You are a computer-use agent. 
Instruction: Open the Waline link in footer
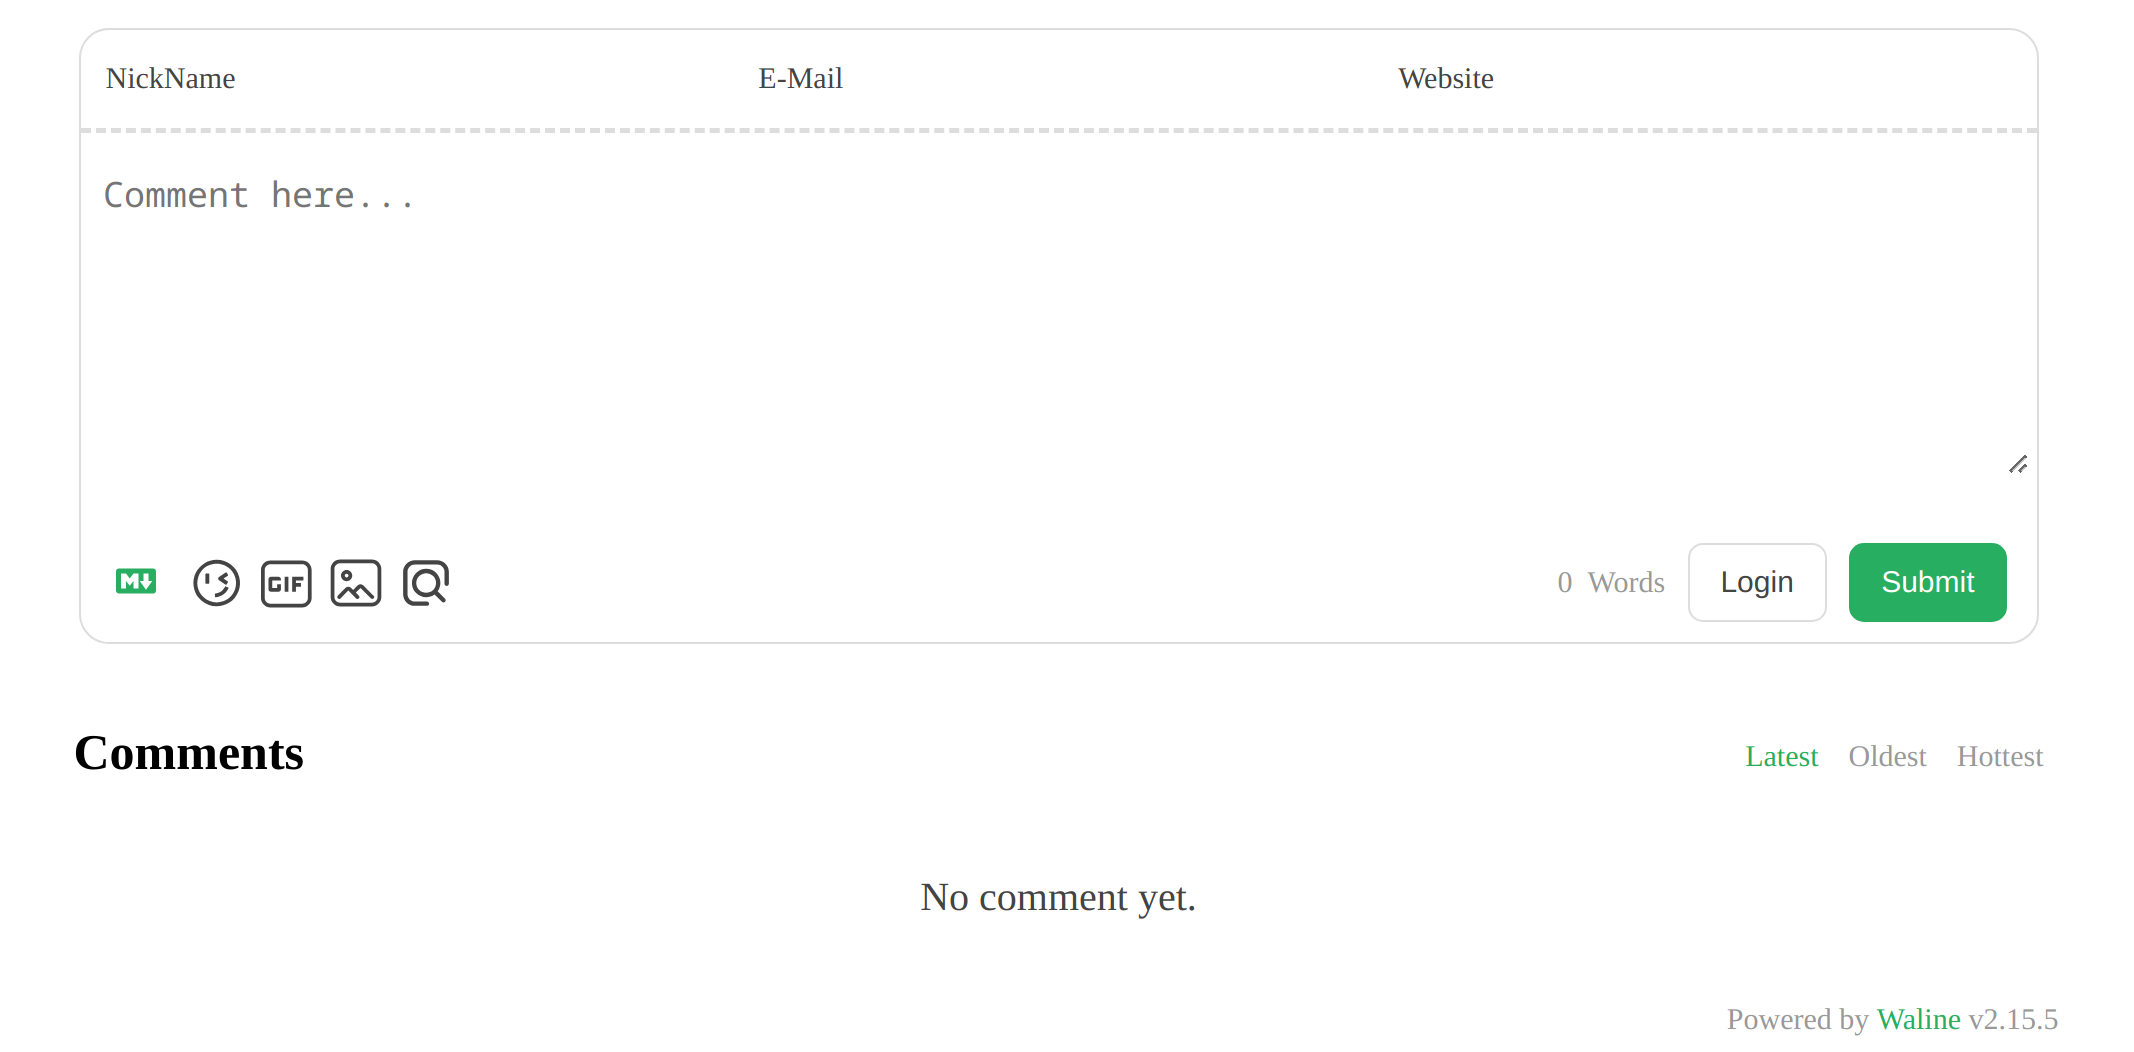(1918, 1019)
